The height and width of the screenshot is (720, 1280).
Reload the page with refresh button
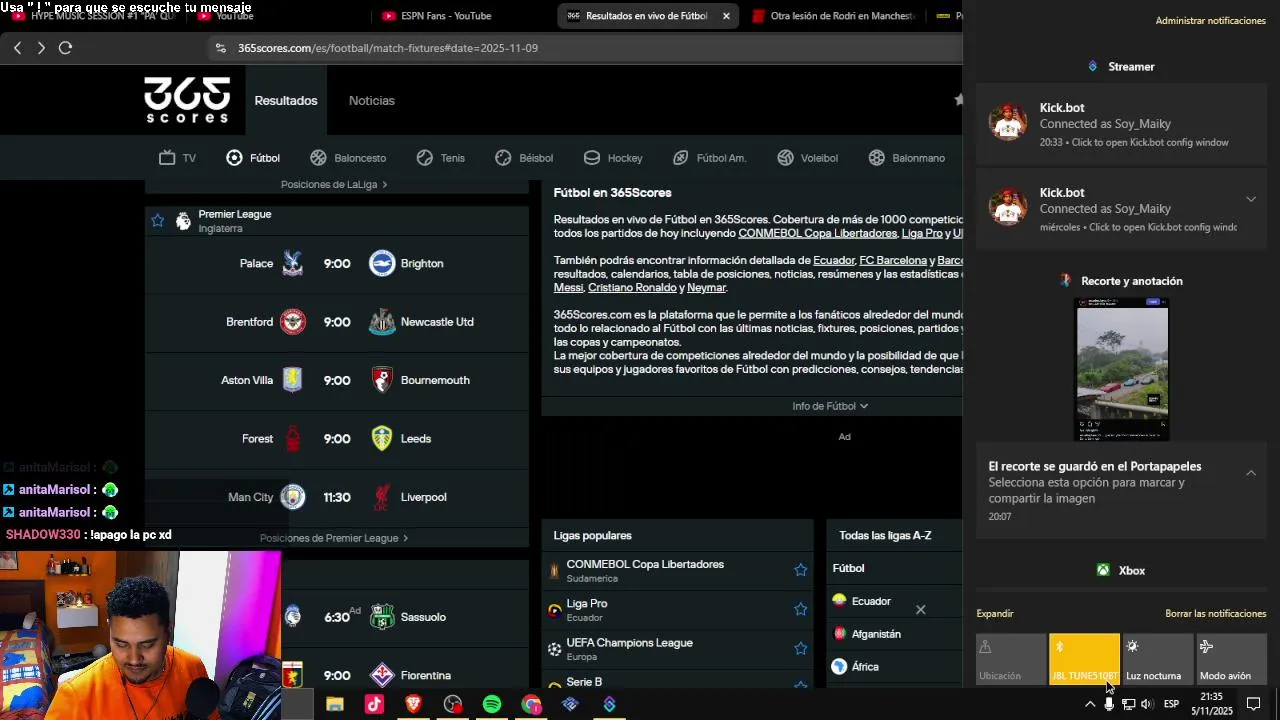(x=65, y=48)
